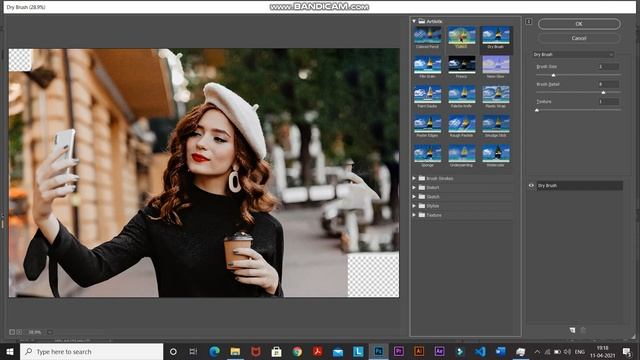Open Microsoft Word from the taskbar
Image resolution: width=640 pixels, height=360 pixels.
click(x=501, y=351)
